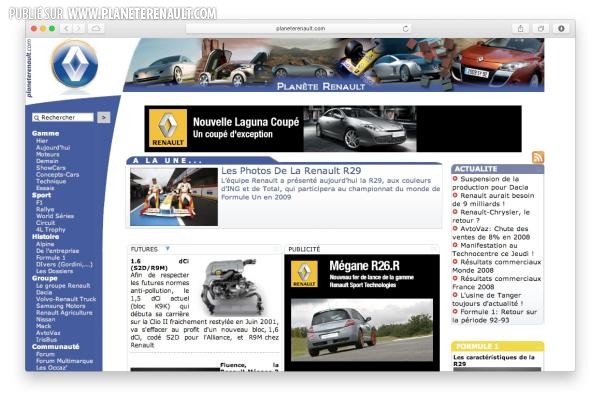
Task: Click the ACTUALITE panel header
Action: (497, 169)
